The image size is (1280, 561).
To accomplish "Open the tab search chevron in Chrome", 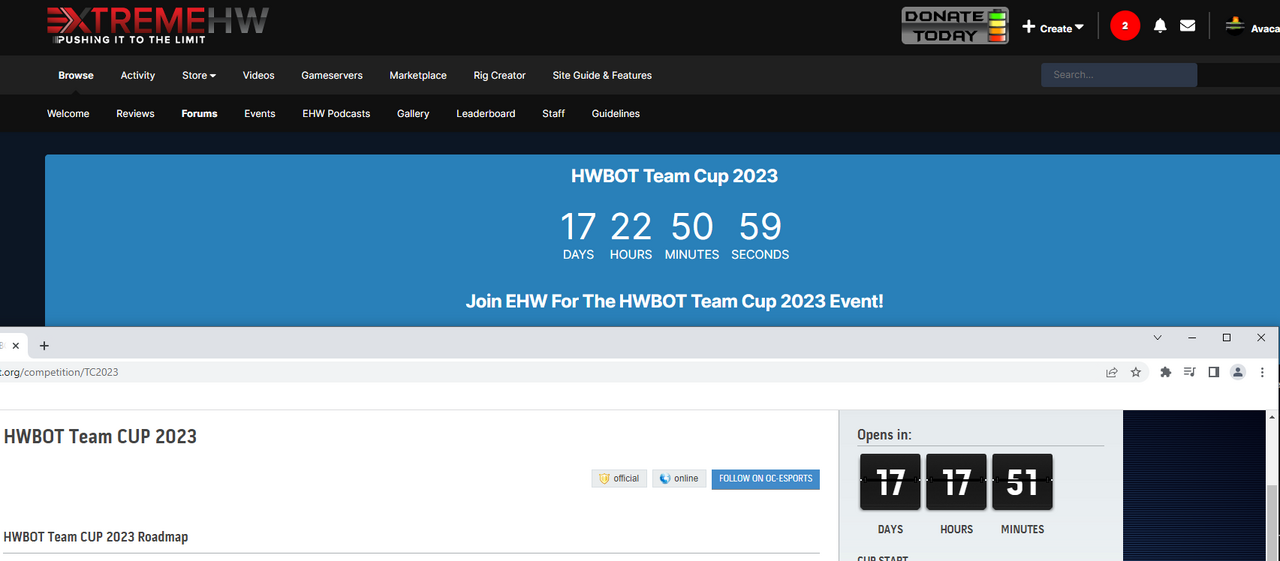I will 1158,338.
